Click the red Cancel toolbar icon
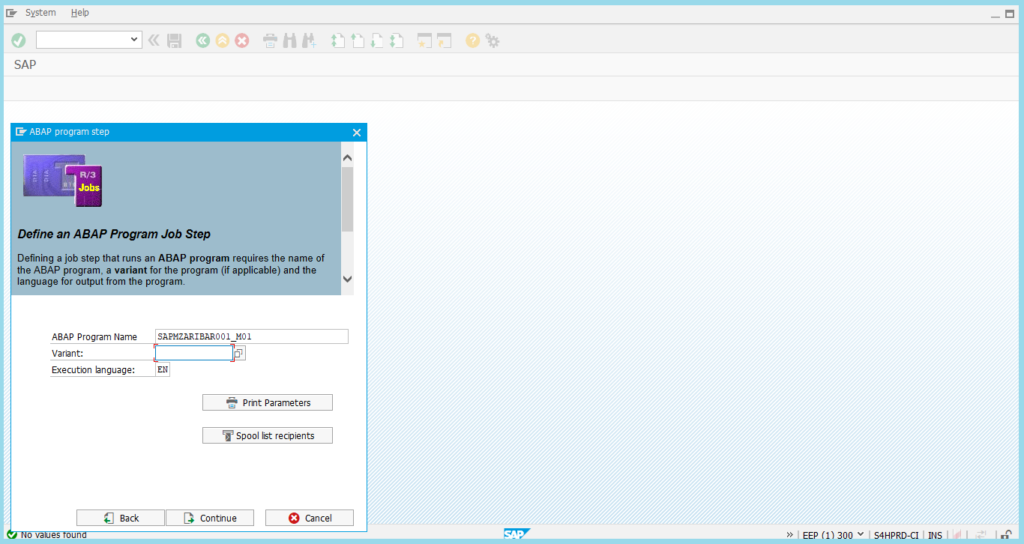Image resolution: width=1024 pixels, height=544 pixels. [x=241, y=40]
